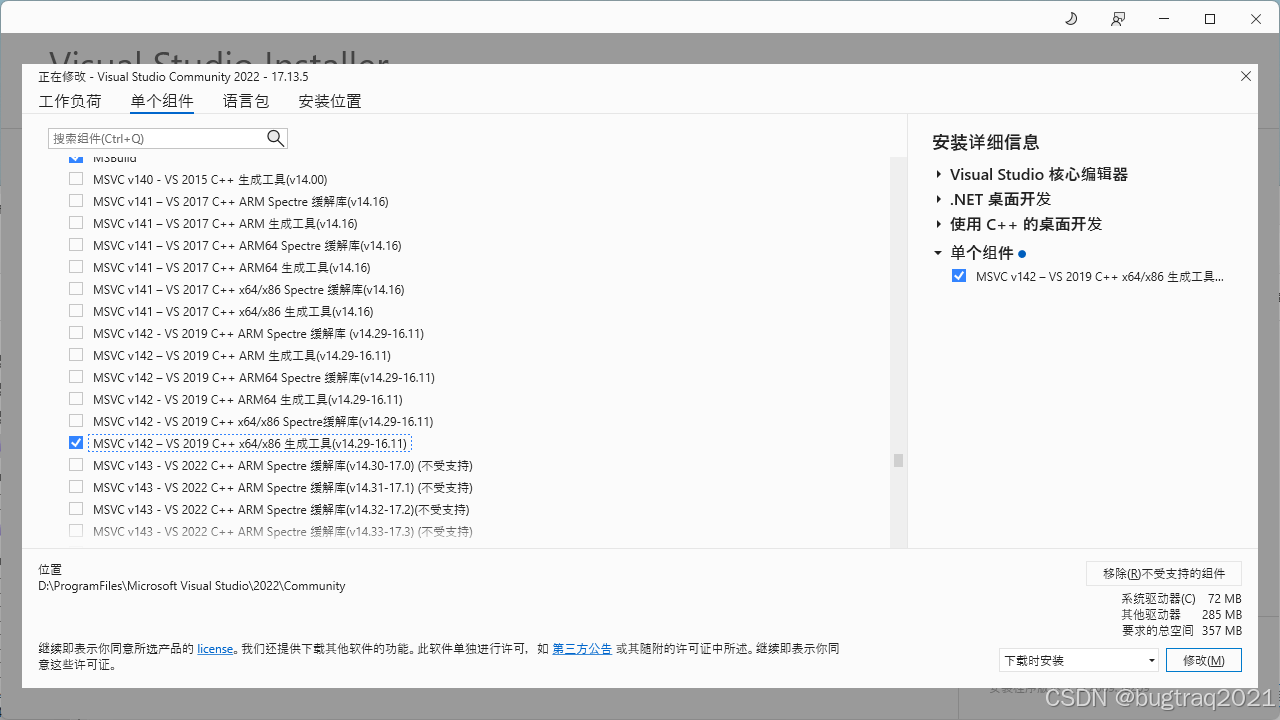Check MSVC v141 VS 2017 ARM64 Spectre library
The image size is (1280, 720).
(x=76, y=246)
